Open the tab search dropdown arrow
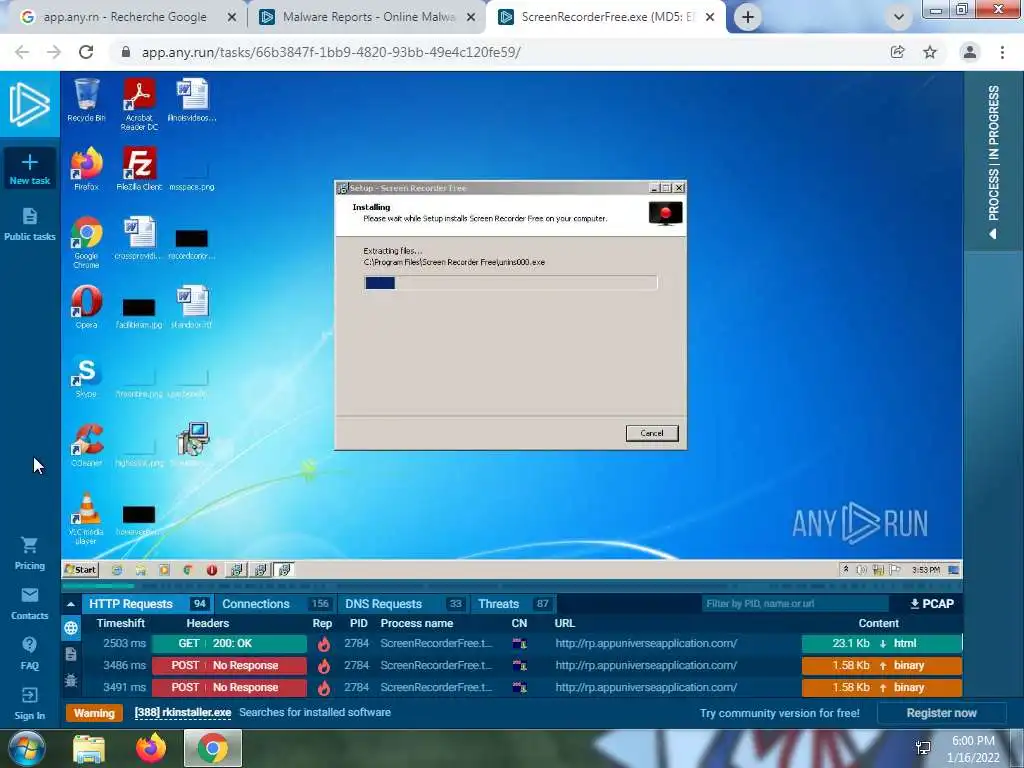Viewport: 1024px width, 768px height. coord(899,17)
